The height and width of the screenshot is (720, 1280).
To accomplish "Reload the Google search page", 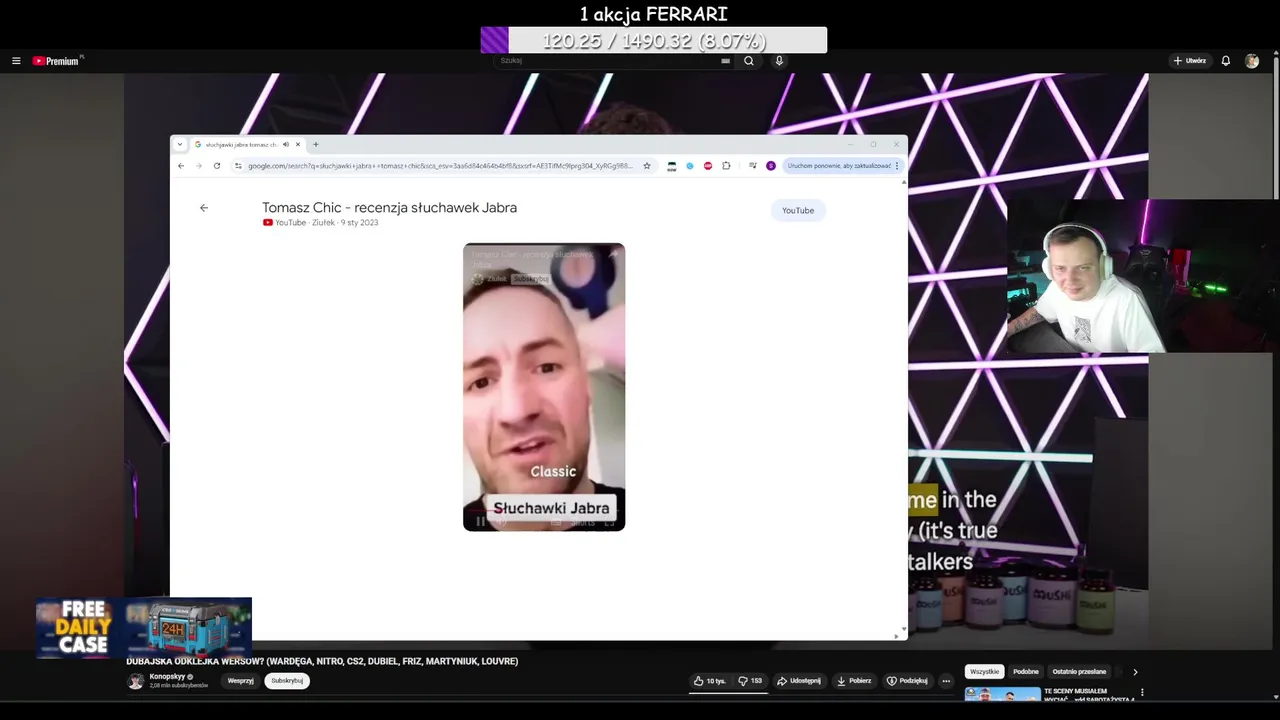I will [x=217, y=166].
